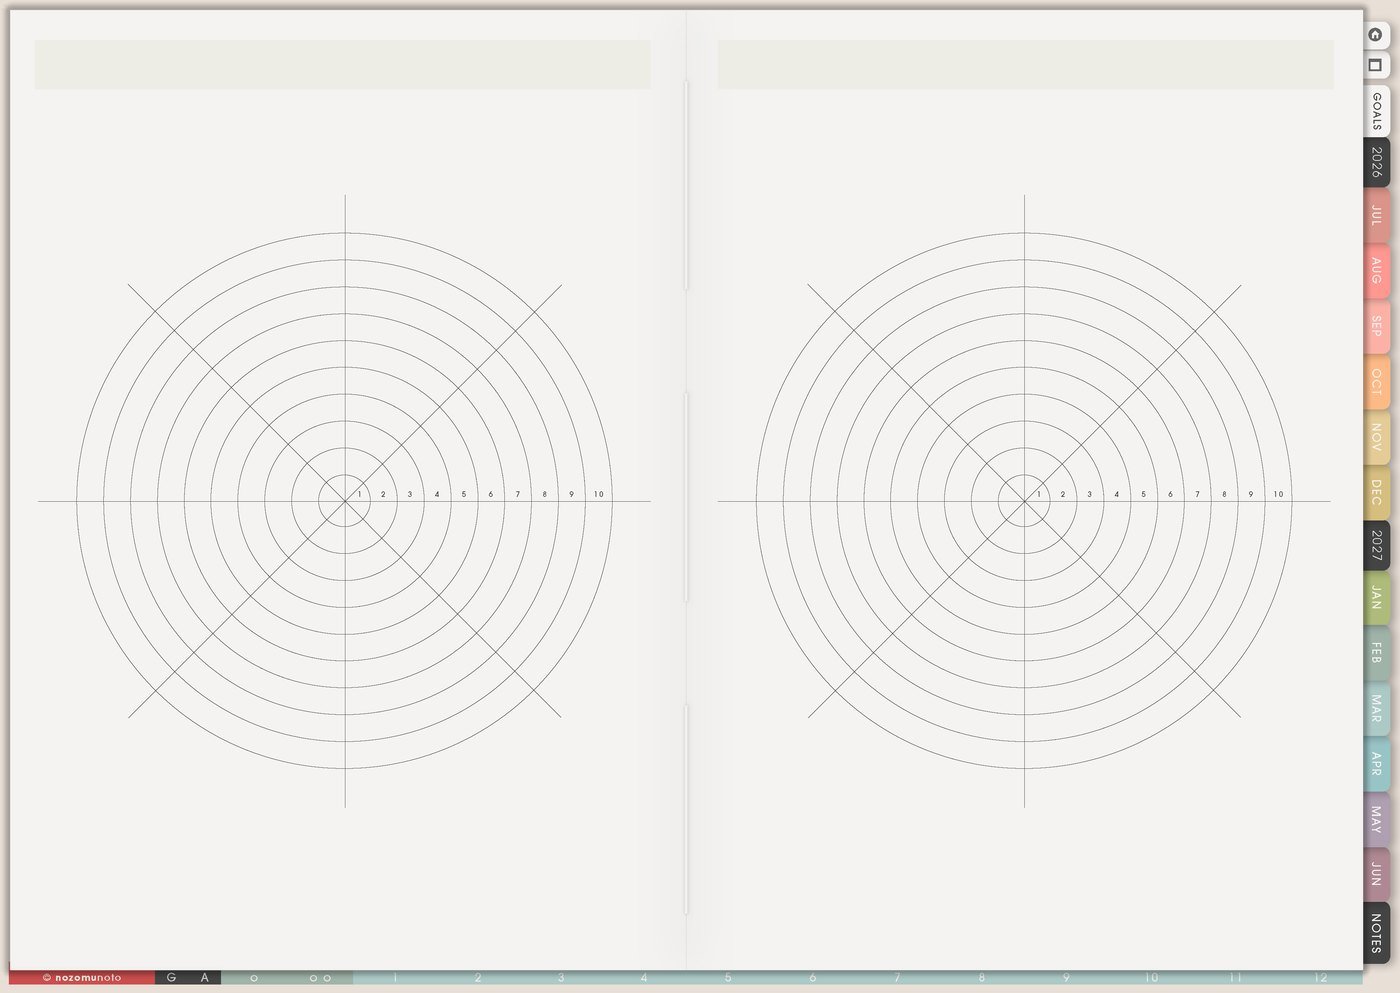Go to bottom page tab 8
This screenshot has width=1400, height=993.
(x=981, y=978)
